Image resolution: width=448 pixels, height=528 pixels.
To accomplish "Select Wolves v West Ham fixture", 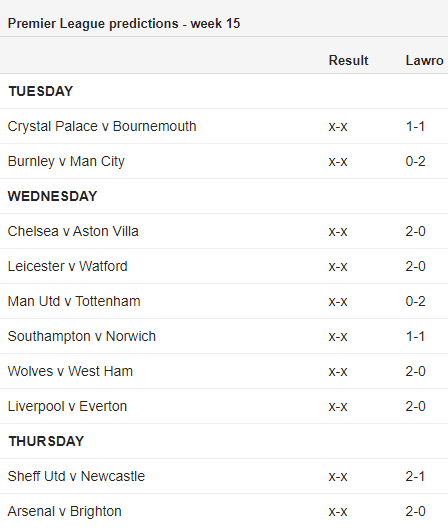I will point(70,371).
